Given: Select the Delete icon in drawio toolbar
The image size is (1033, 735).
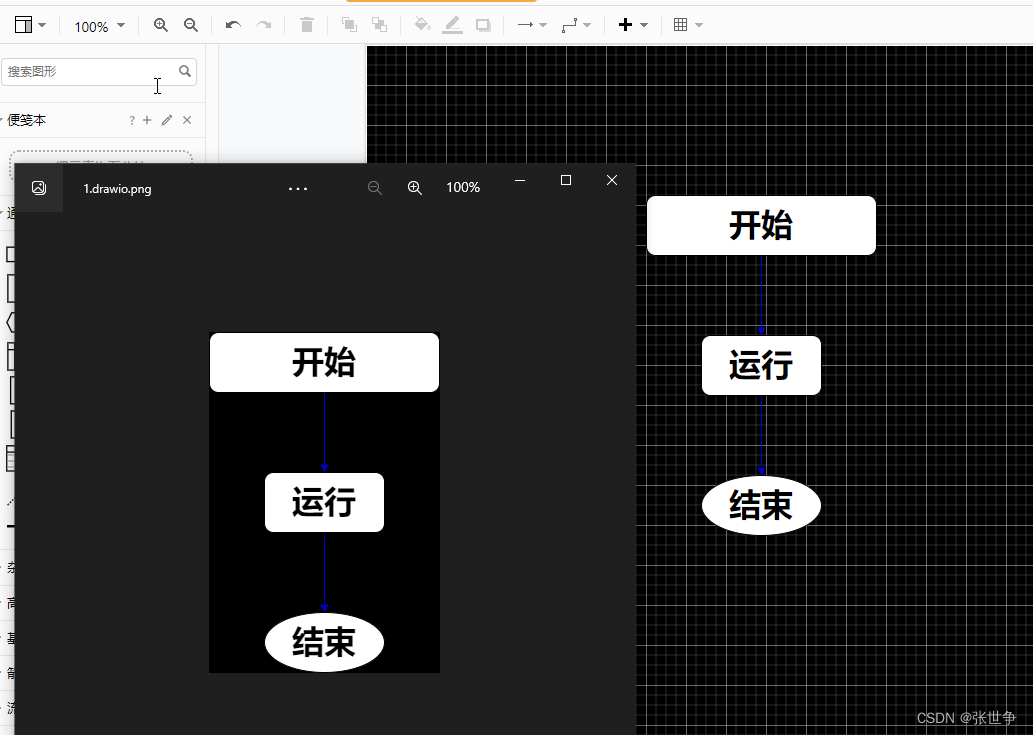Looking at the screenshot, I should (x=307, y=26).
